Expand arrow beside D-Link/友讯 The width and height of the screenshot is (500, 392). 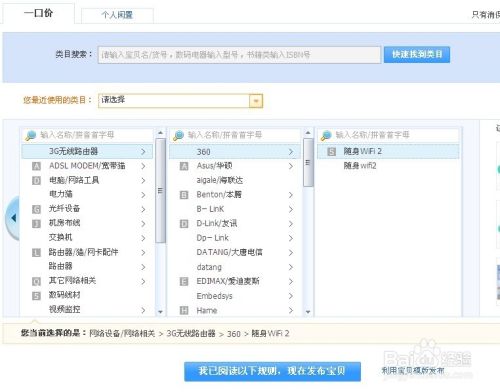(x=291, y=224)
